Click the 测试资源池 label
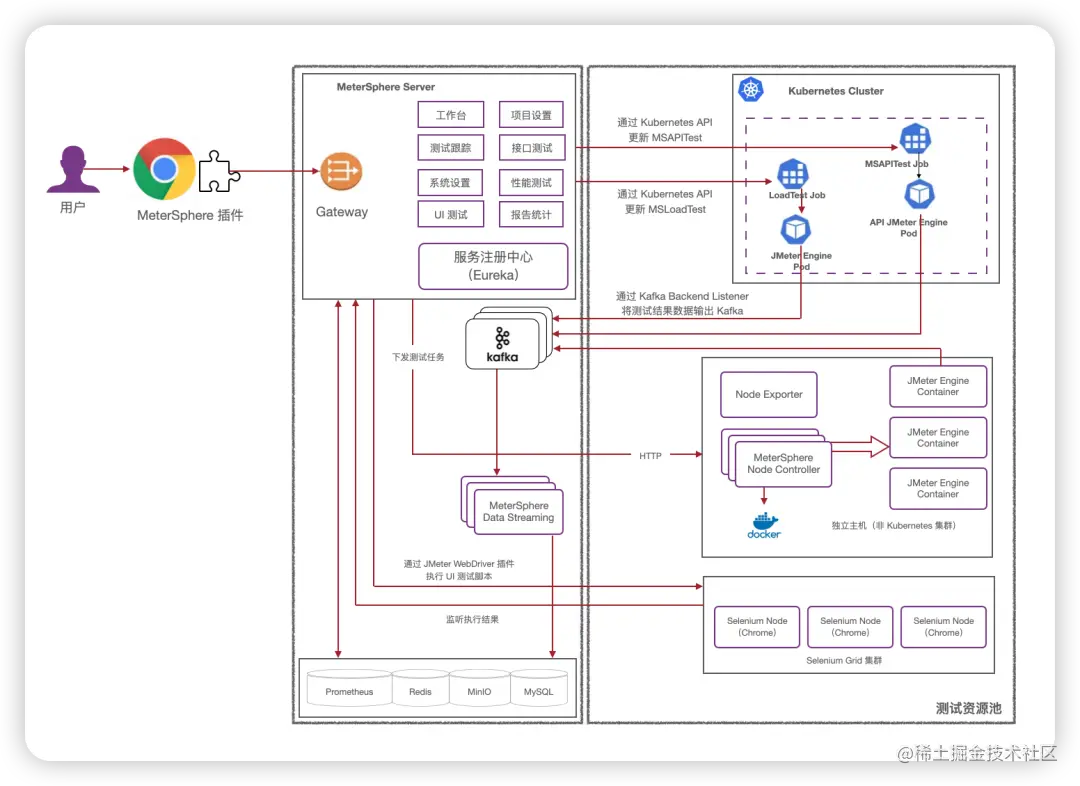The width and height of the screenshot is (1080, 786). coord(968,708)
